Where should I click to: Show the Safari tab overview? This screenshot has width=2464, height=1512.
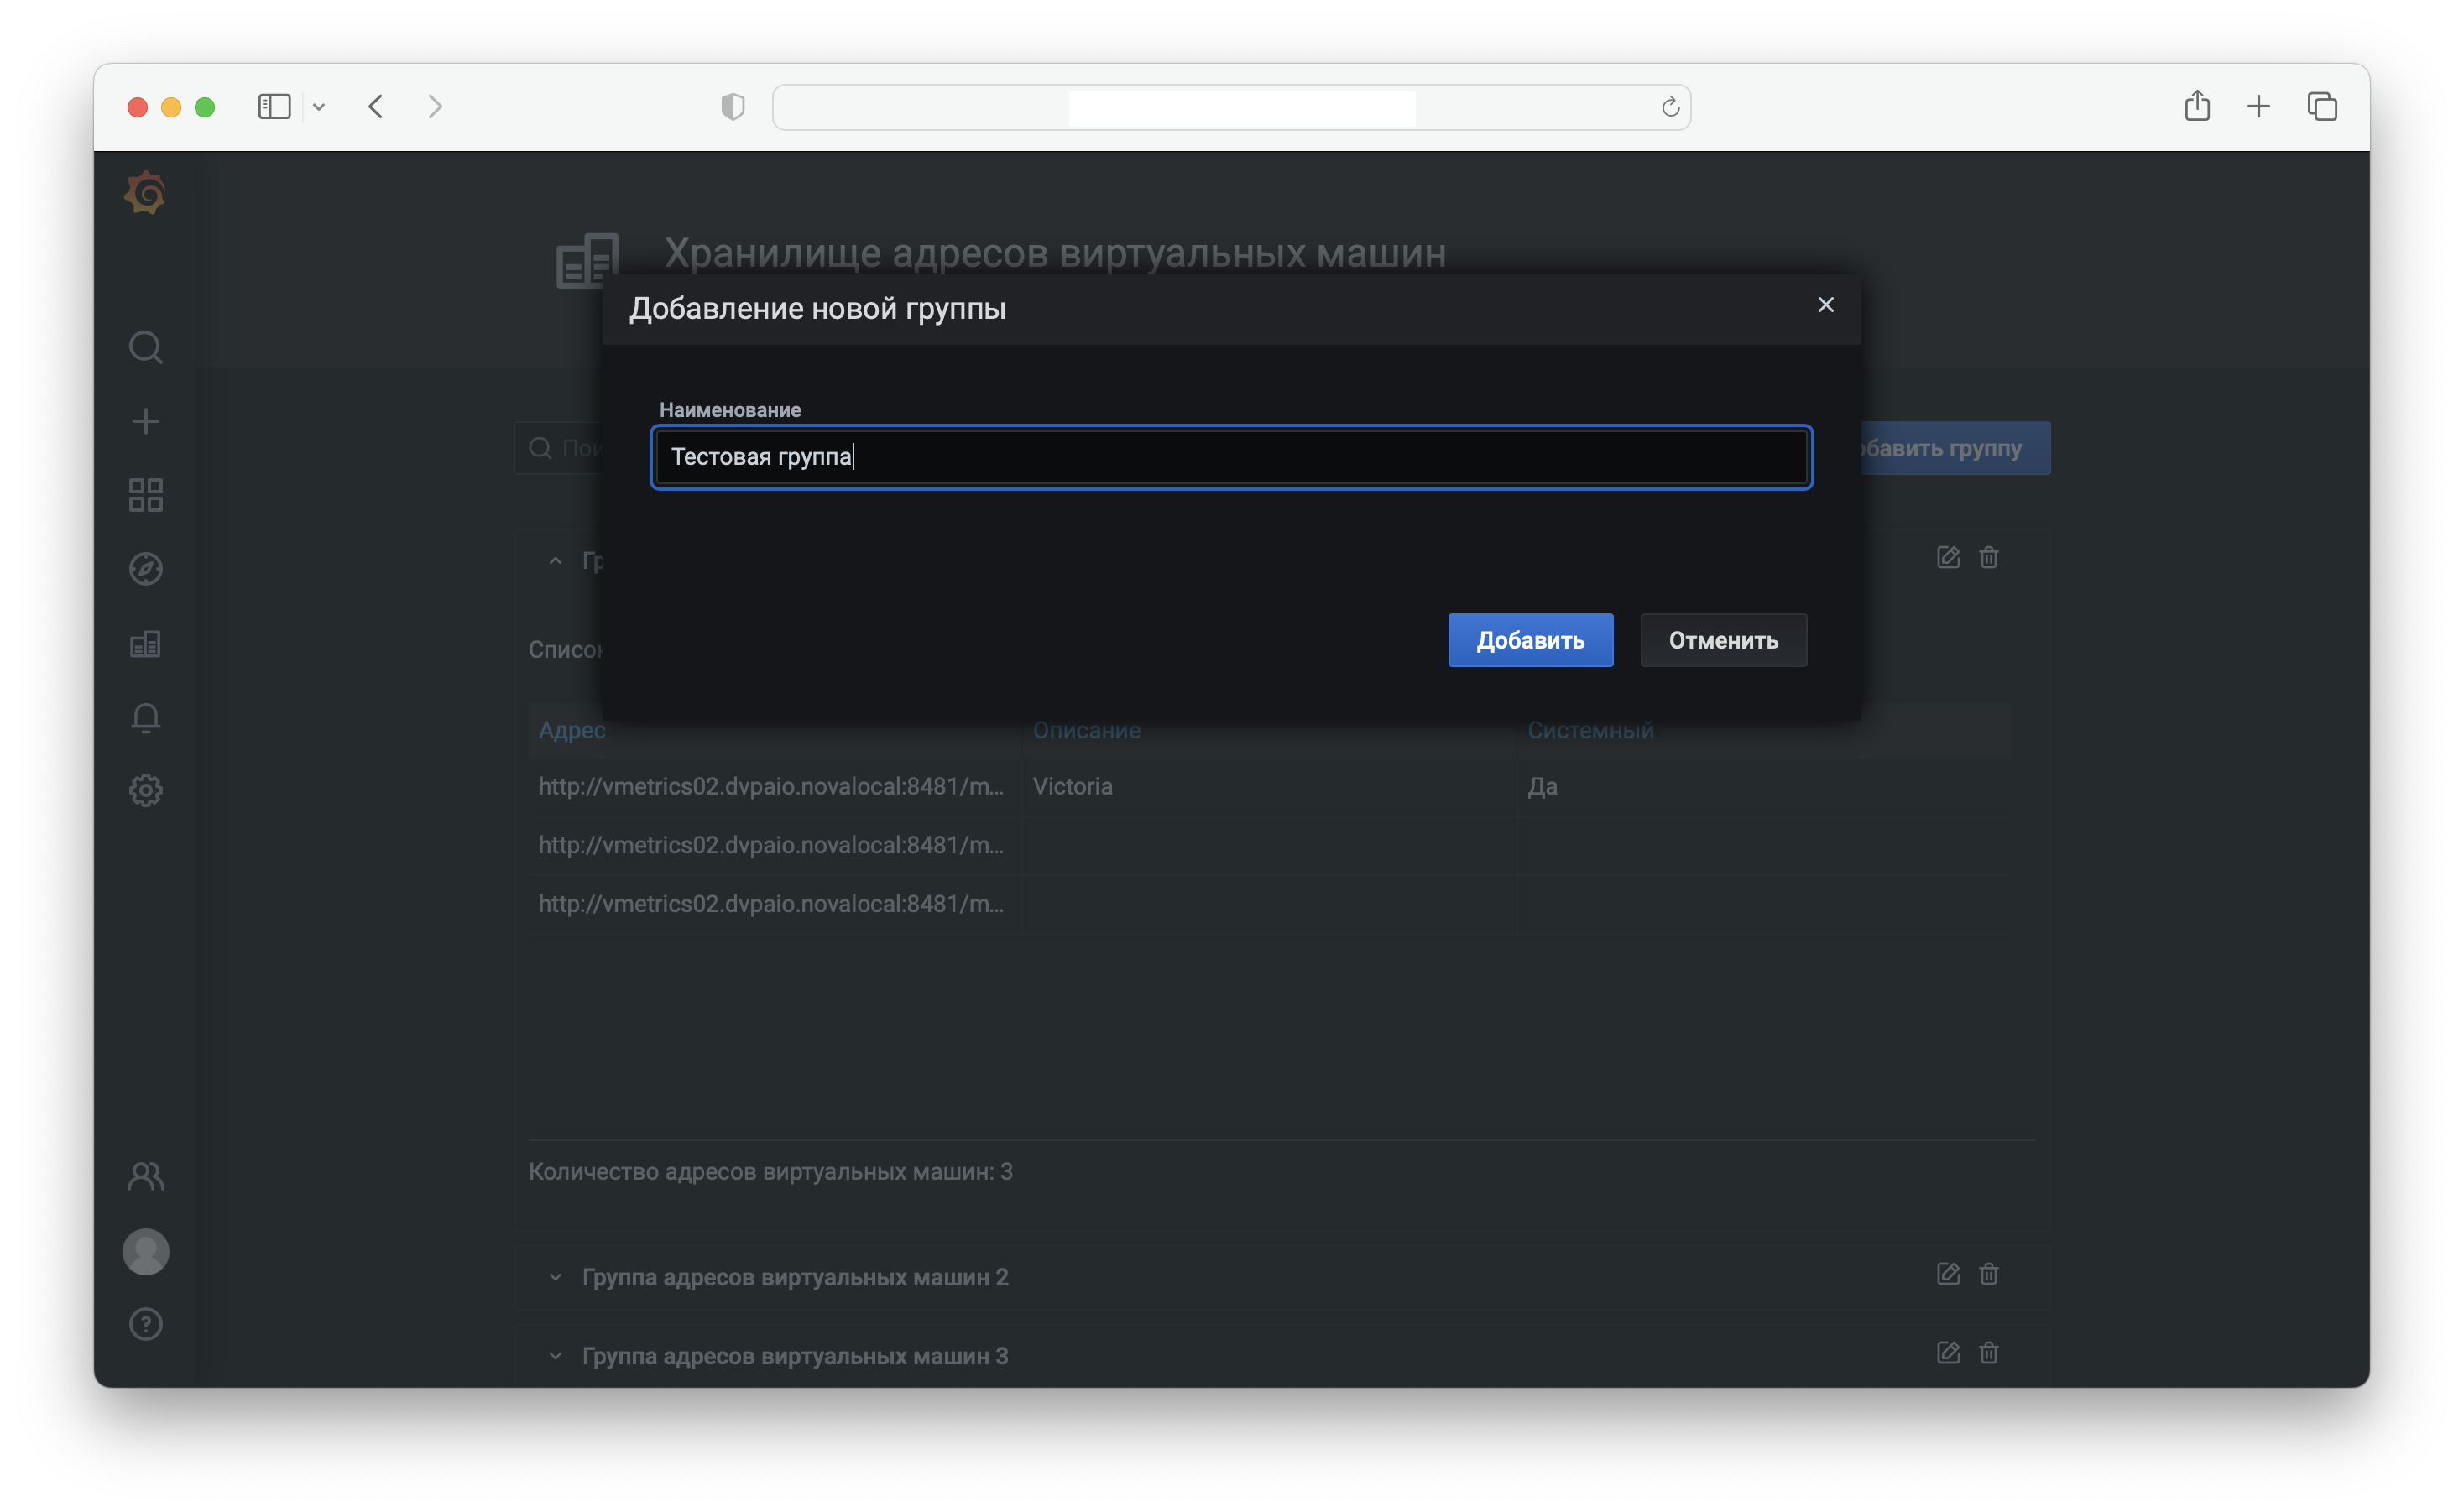click(x=2322, y=106)
